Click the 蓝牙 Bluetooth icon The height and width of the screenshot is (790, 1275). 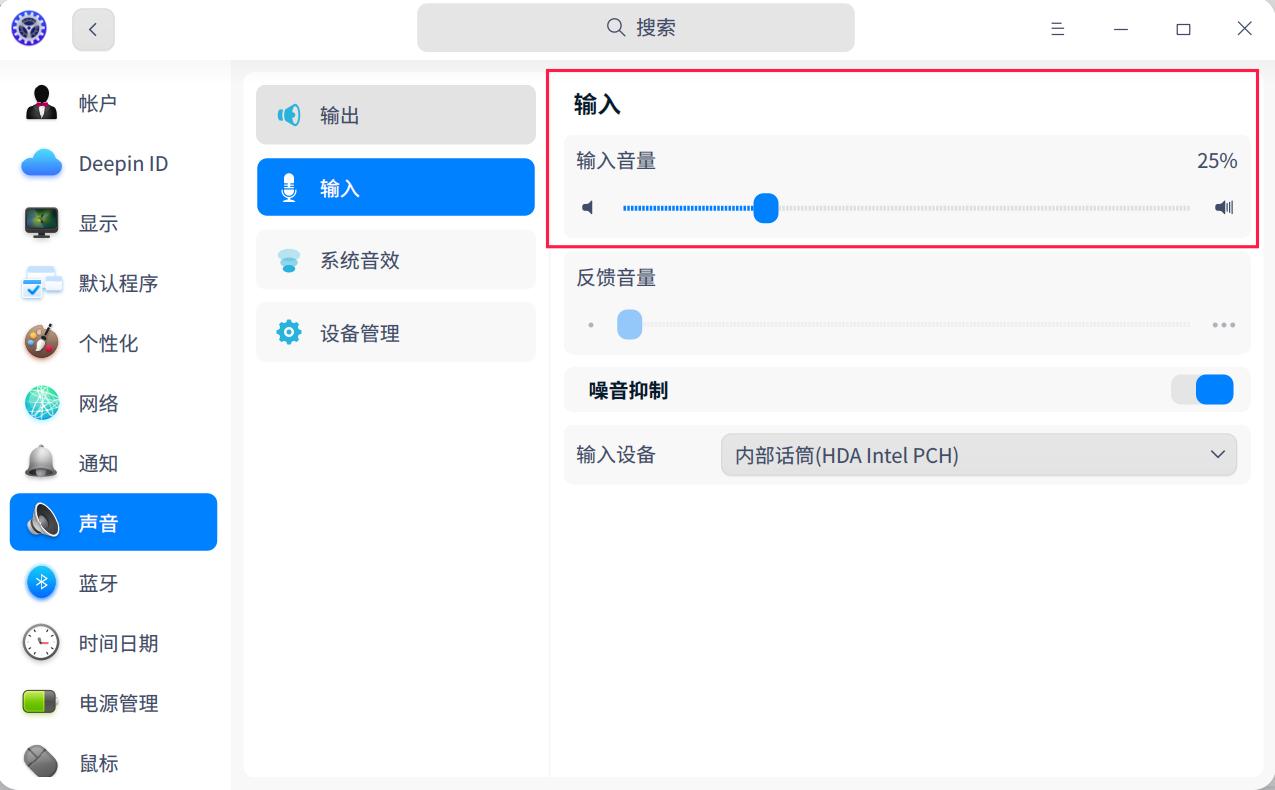41,582
